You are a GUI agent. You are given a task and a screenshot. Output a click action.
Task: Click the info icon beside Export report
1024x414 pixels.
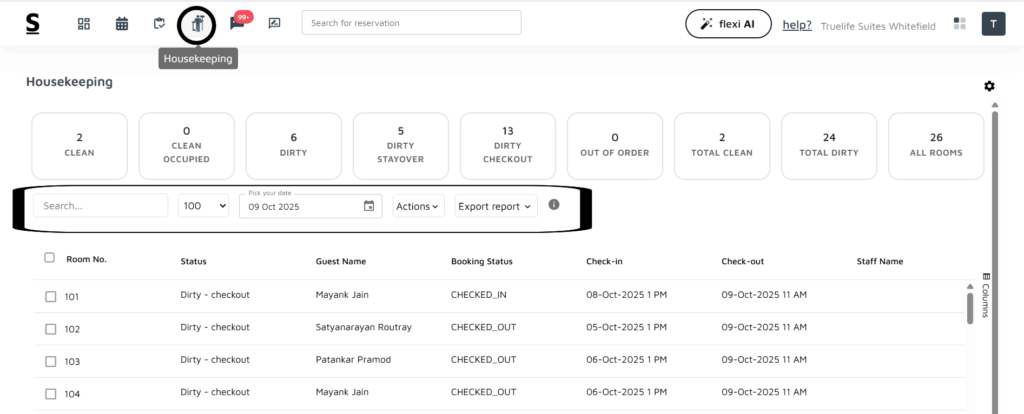[554, 205]
